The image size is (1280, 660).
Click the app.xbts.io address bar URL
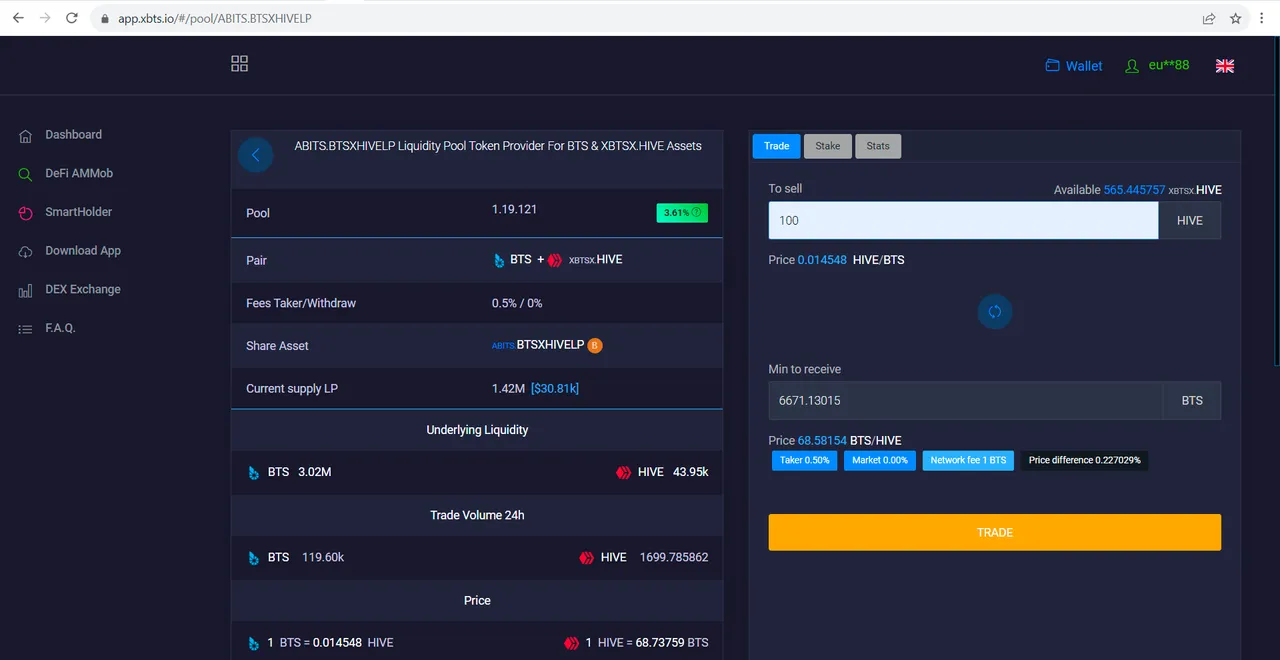tap(214, 18)
